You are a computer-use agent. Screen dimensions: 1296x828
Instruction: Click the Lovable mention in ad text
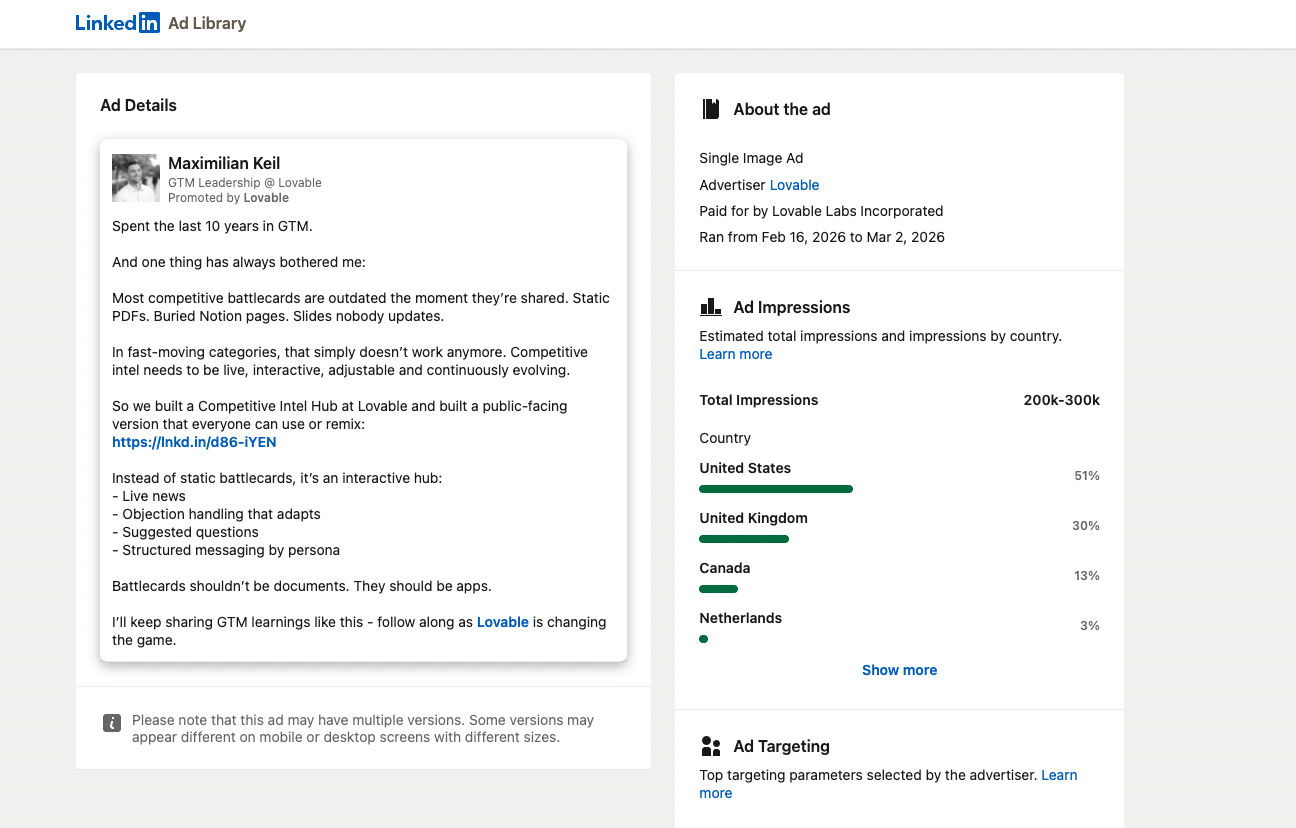(502, 622)
